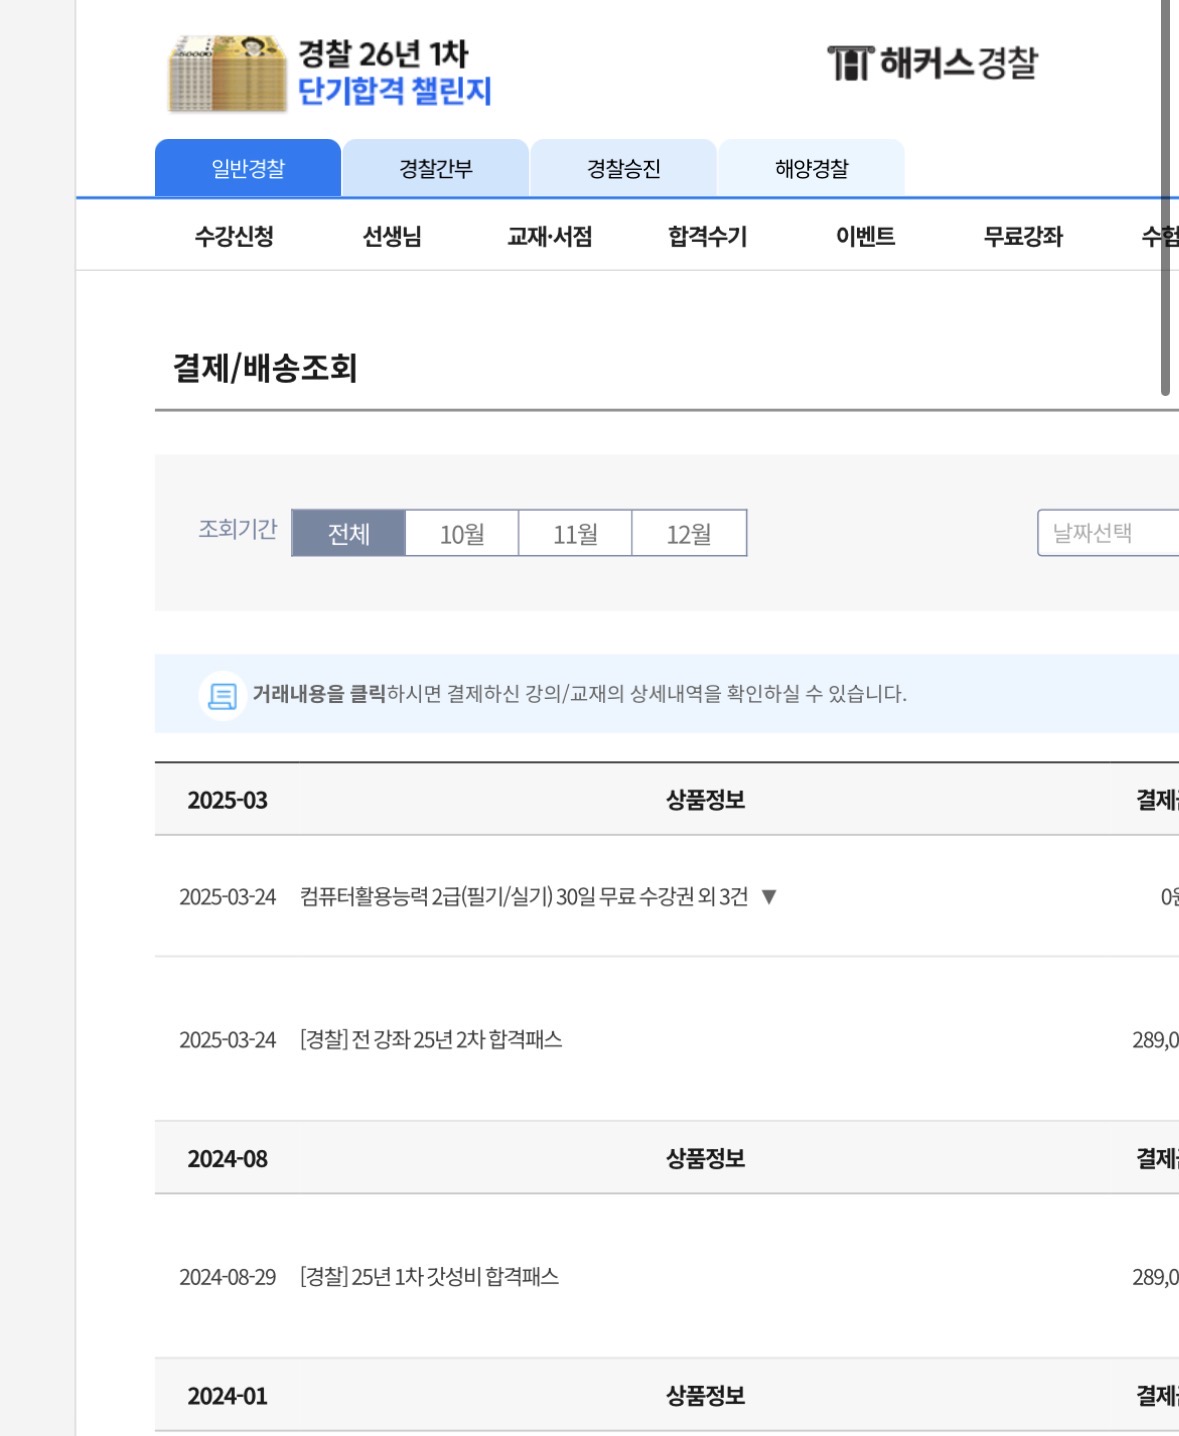The width and height of the screenshot is (1179, 1436).
Task: Click the vertical scrollbar on the right
Action: pos(1165,200)
